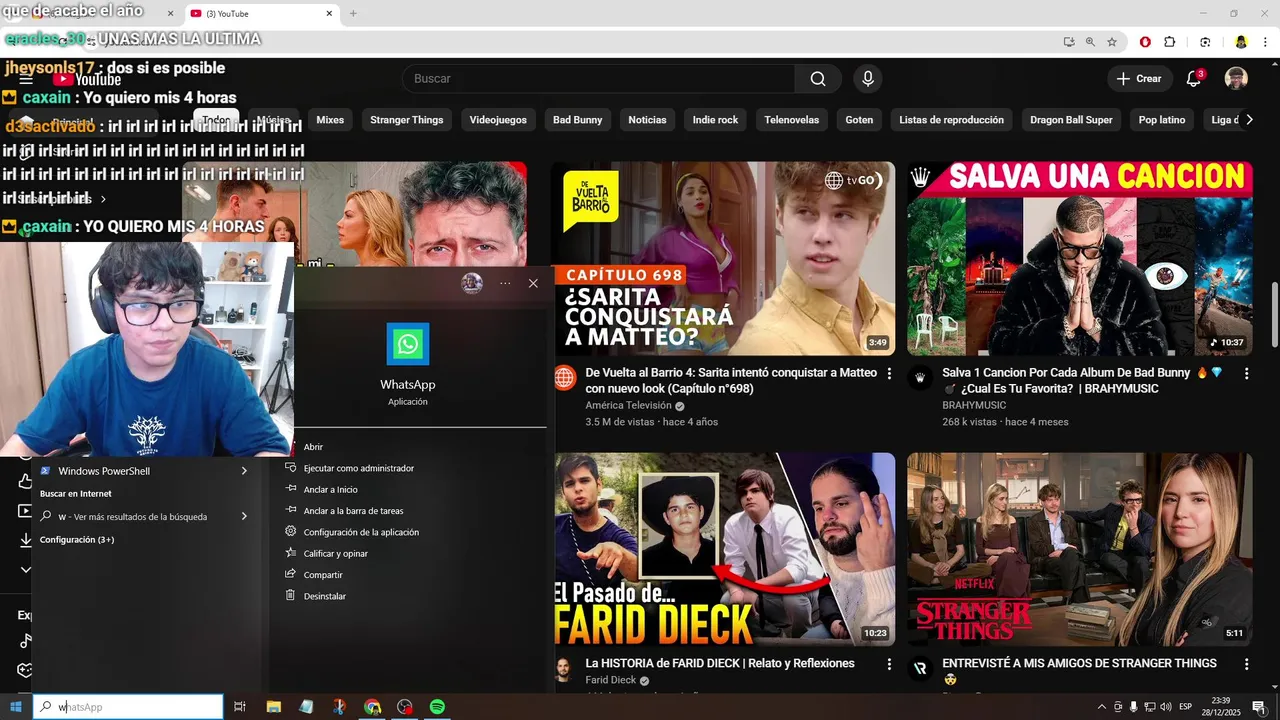Open options menu for Farid Dieck video
The image size is (1280, 720).
889,664
